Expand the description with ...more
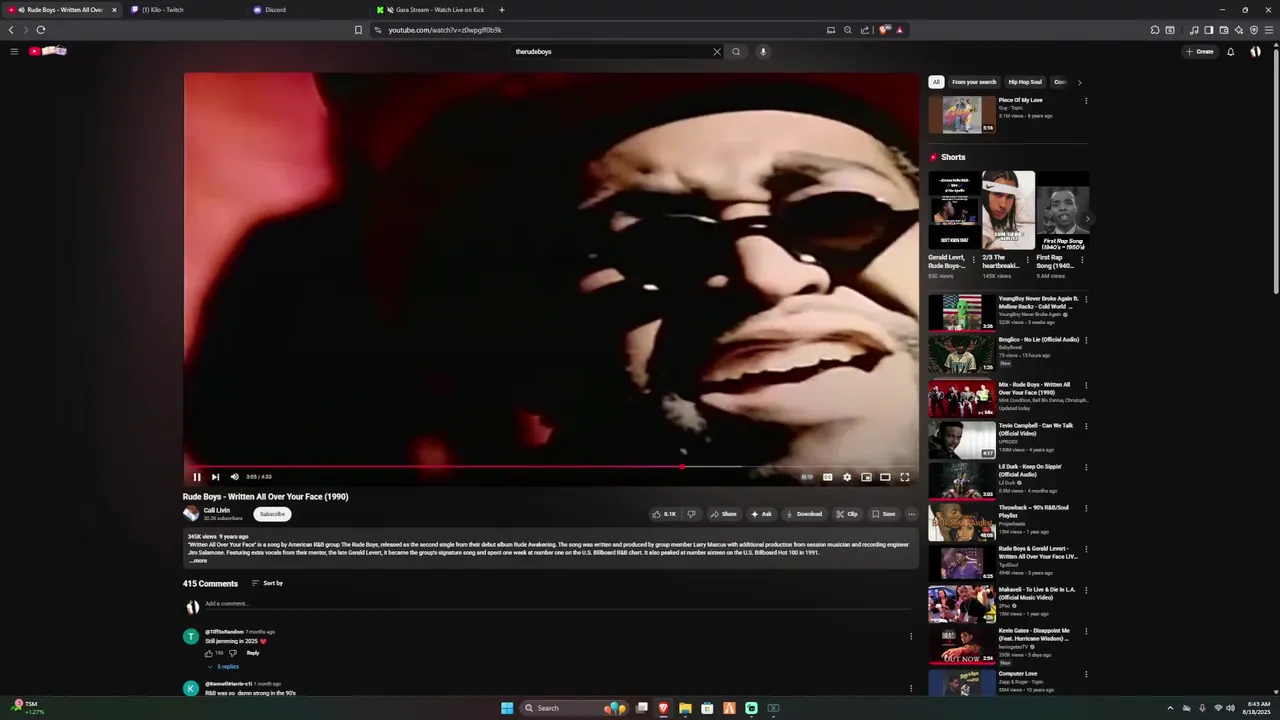The height and width of the screenshot is (720, 1280). pos(198,561)
